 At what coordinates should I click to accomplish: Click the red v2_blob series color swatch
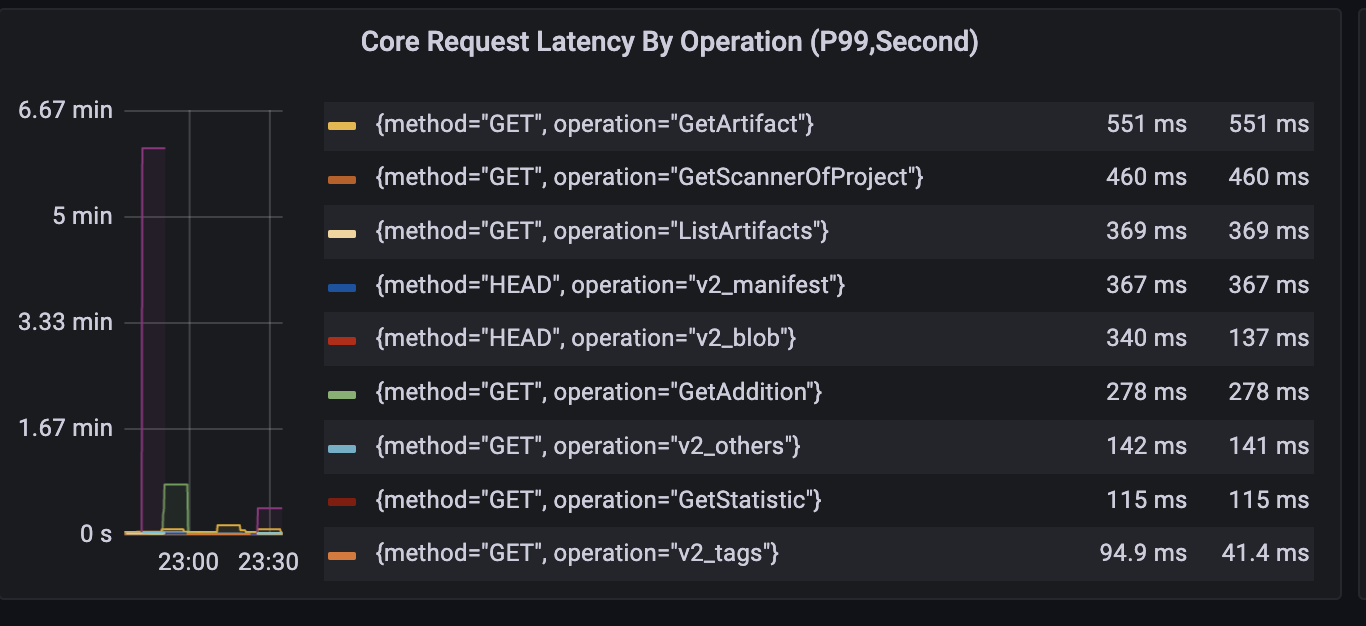342,341
